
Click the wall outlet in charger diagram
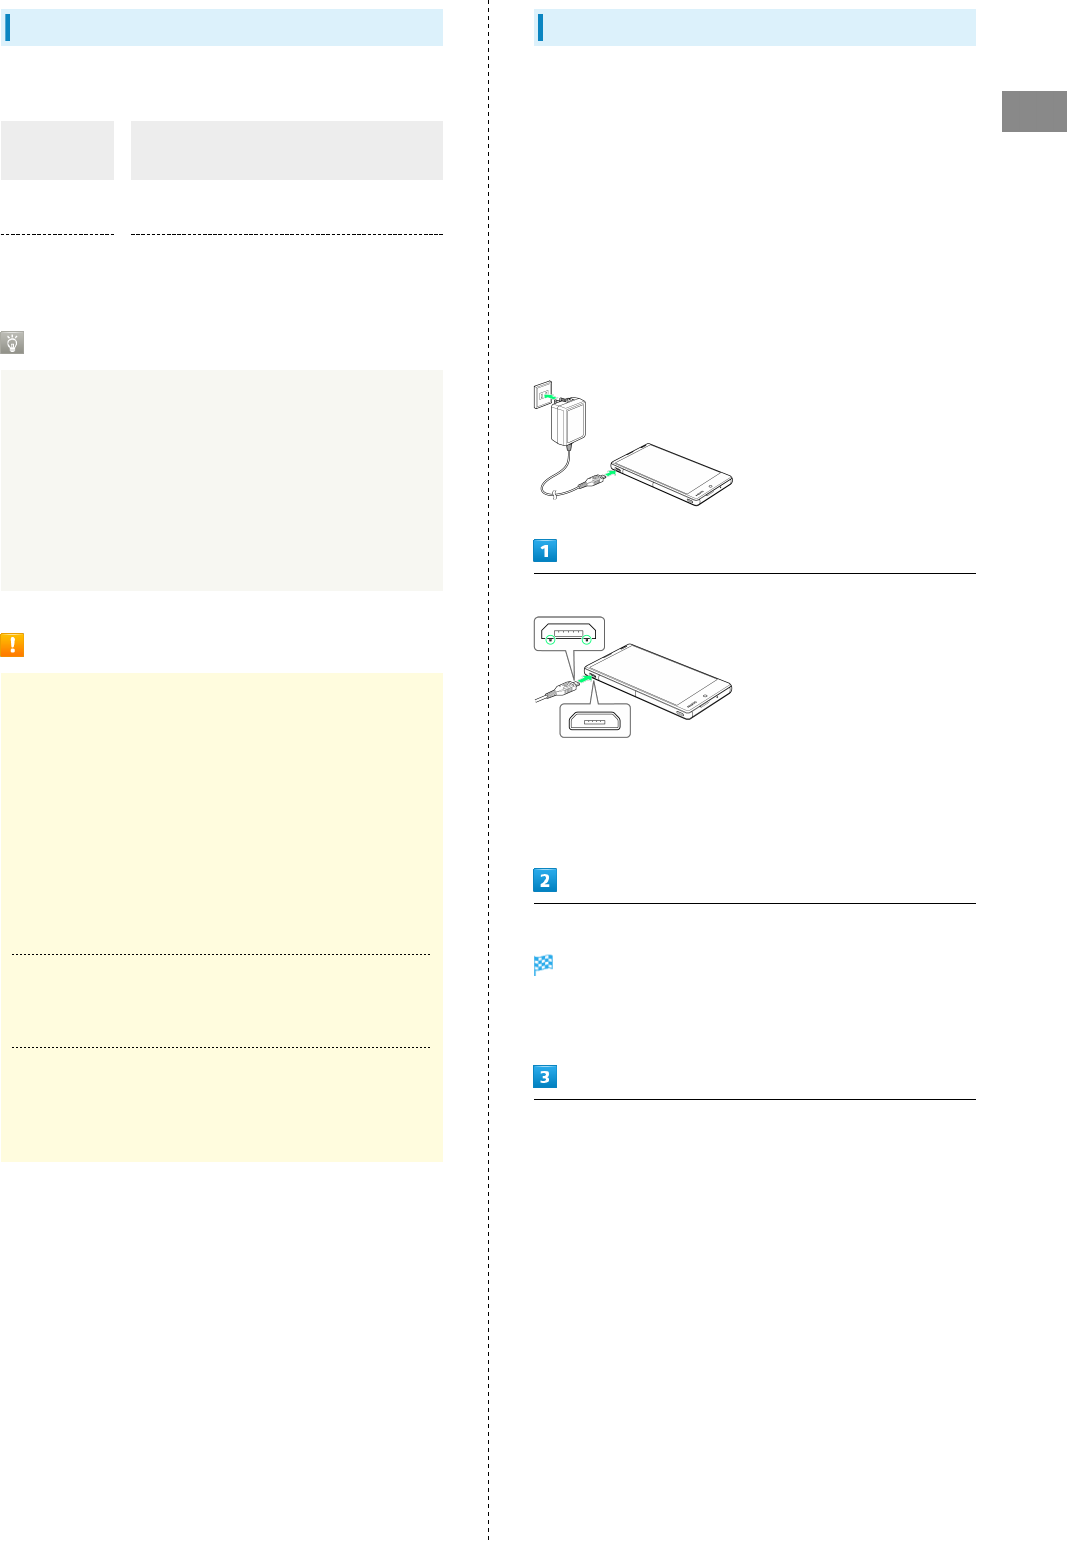click(541, 396)
